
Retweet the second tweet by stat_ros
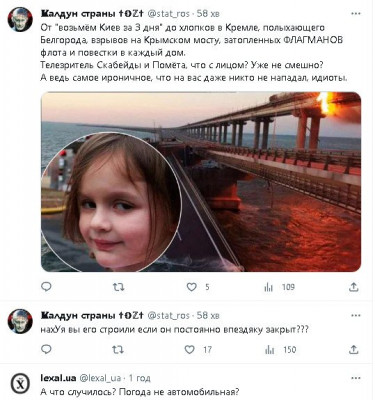click(118, 349)
